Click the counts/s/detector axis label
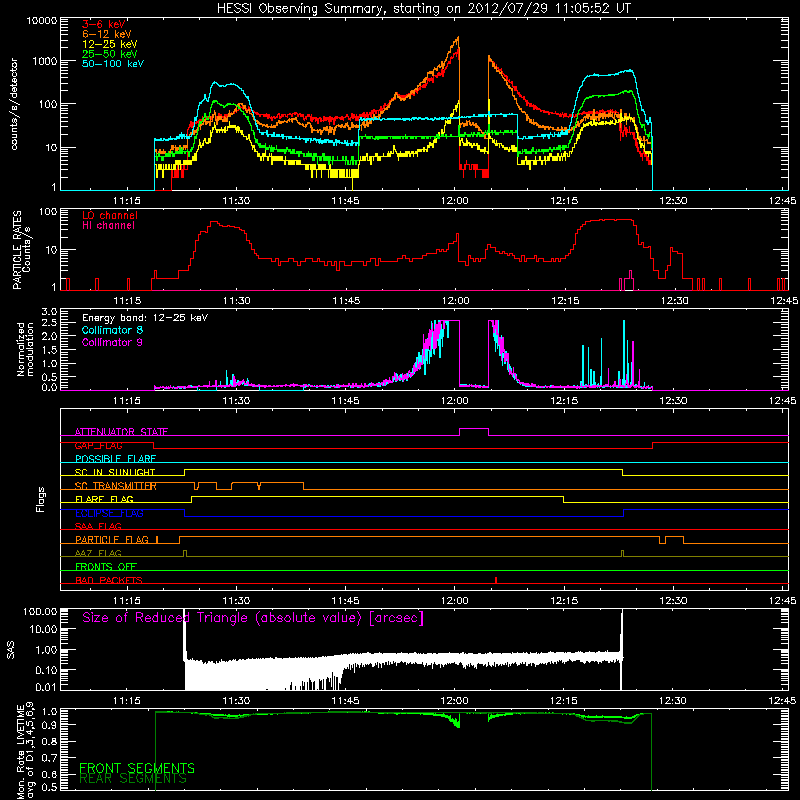Image resolution: width=800 pixels, height=800 pixels. pos(14,104)
